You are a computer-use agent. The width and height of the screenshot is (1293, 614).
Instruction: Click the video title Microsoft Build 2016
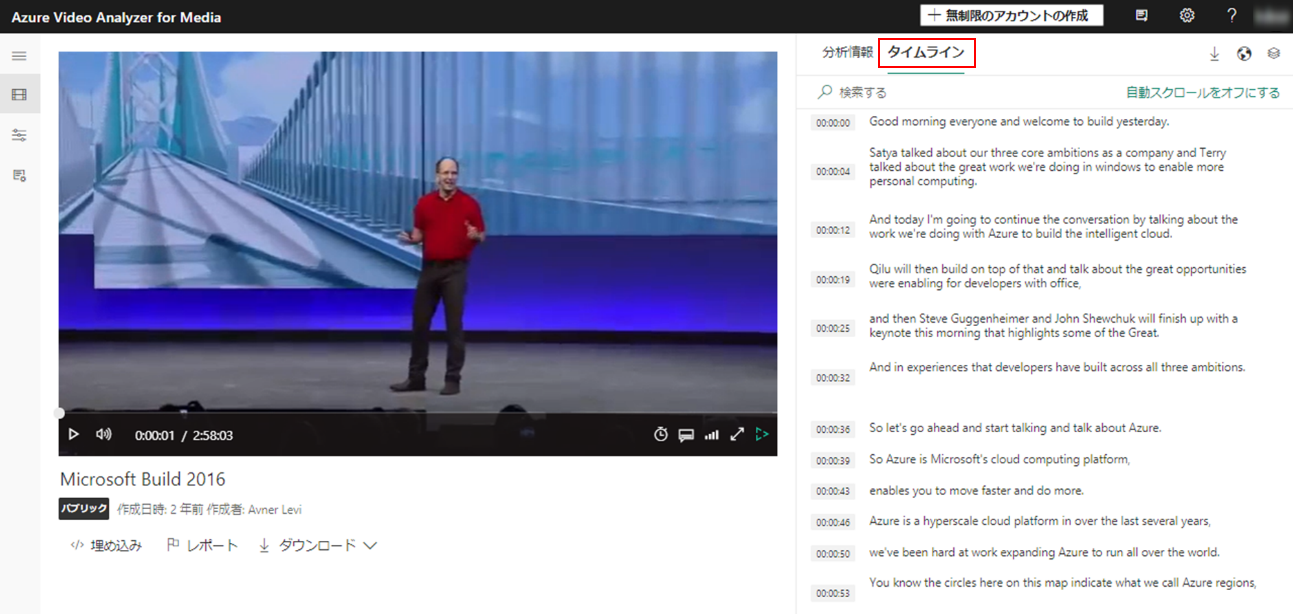click(143, 479)
